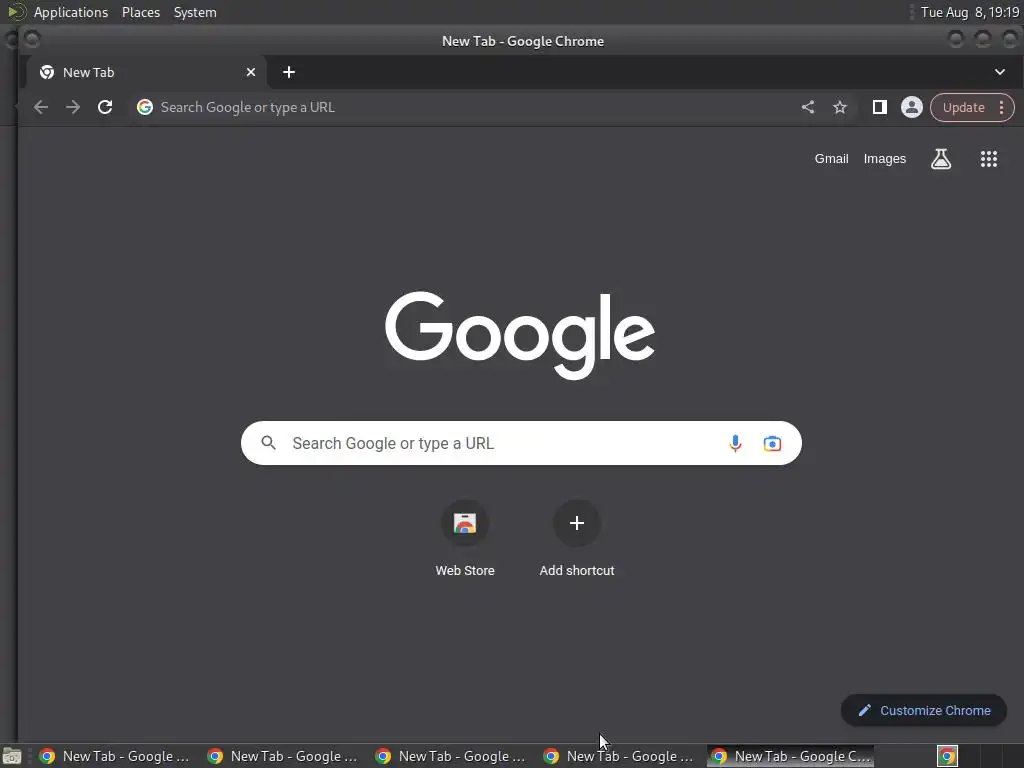Open Search Labs flask icon
Viewport: 1024px width, 768px height.
coord(940,159)
